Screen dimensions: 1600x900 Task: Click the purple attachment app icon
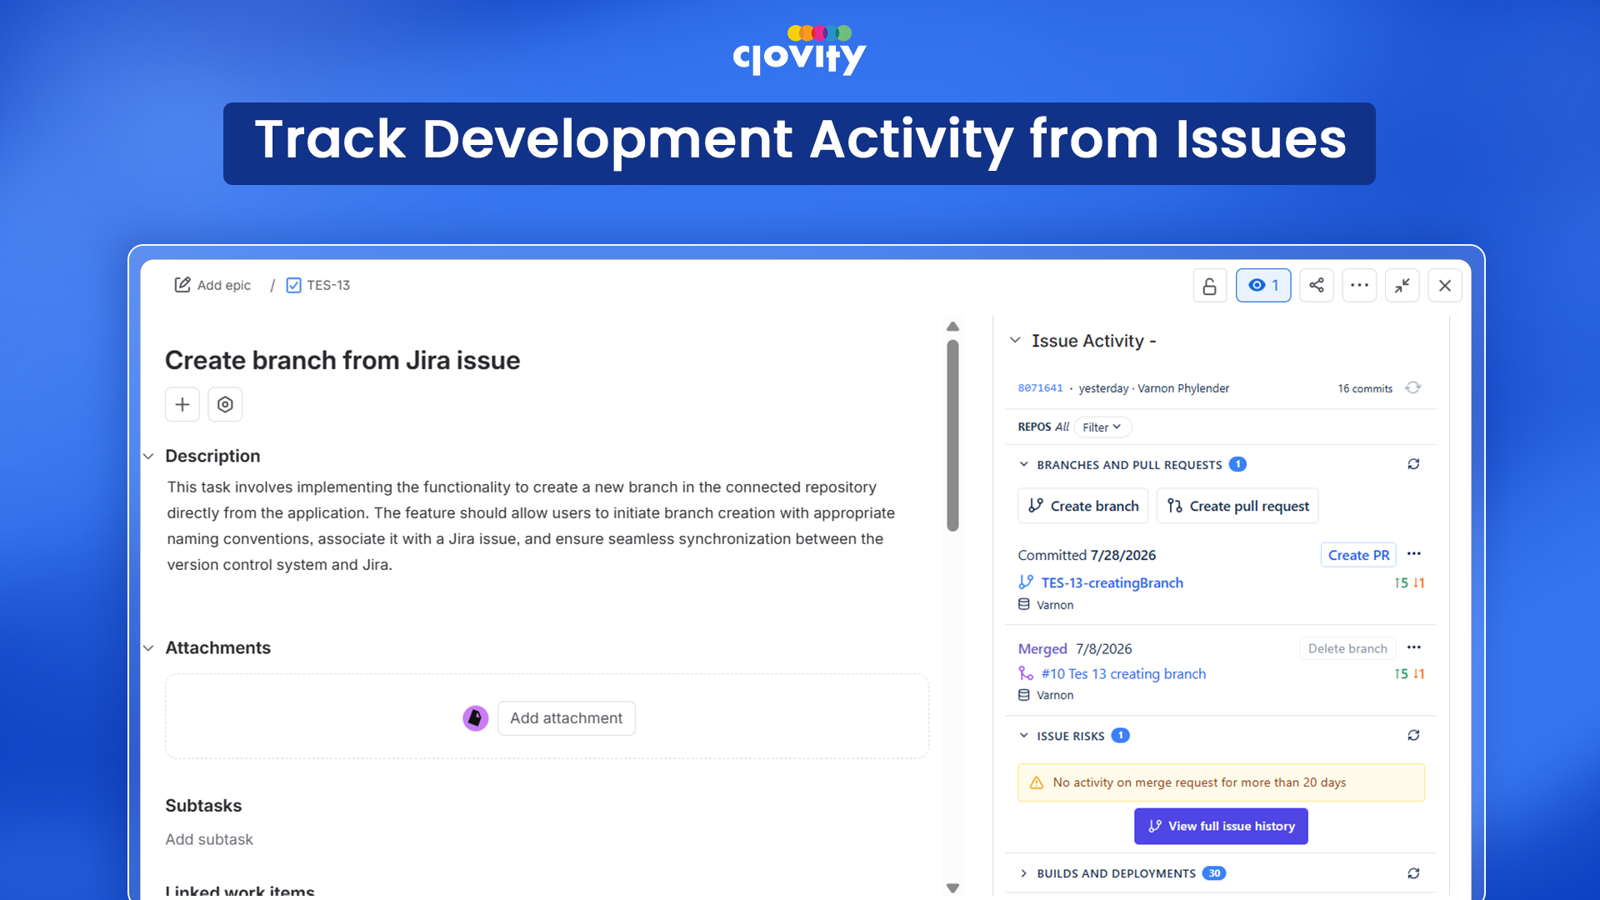[475, 718]
